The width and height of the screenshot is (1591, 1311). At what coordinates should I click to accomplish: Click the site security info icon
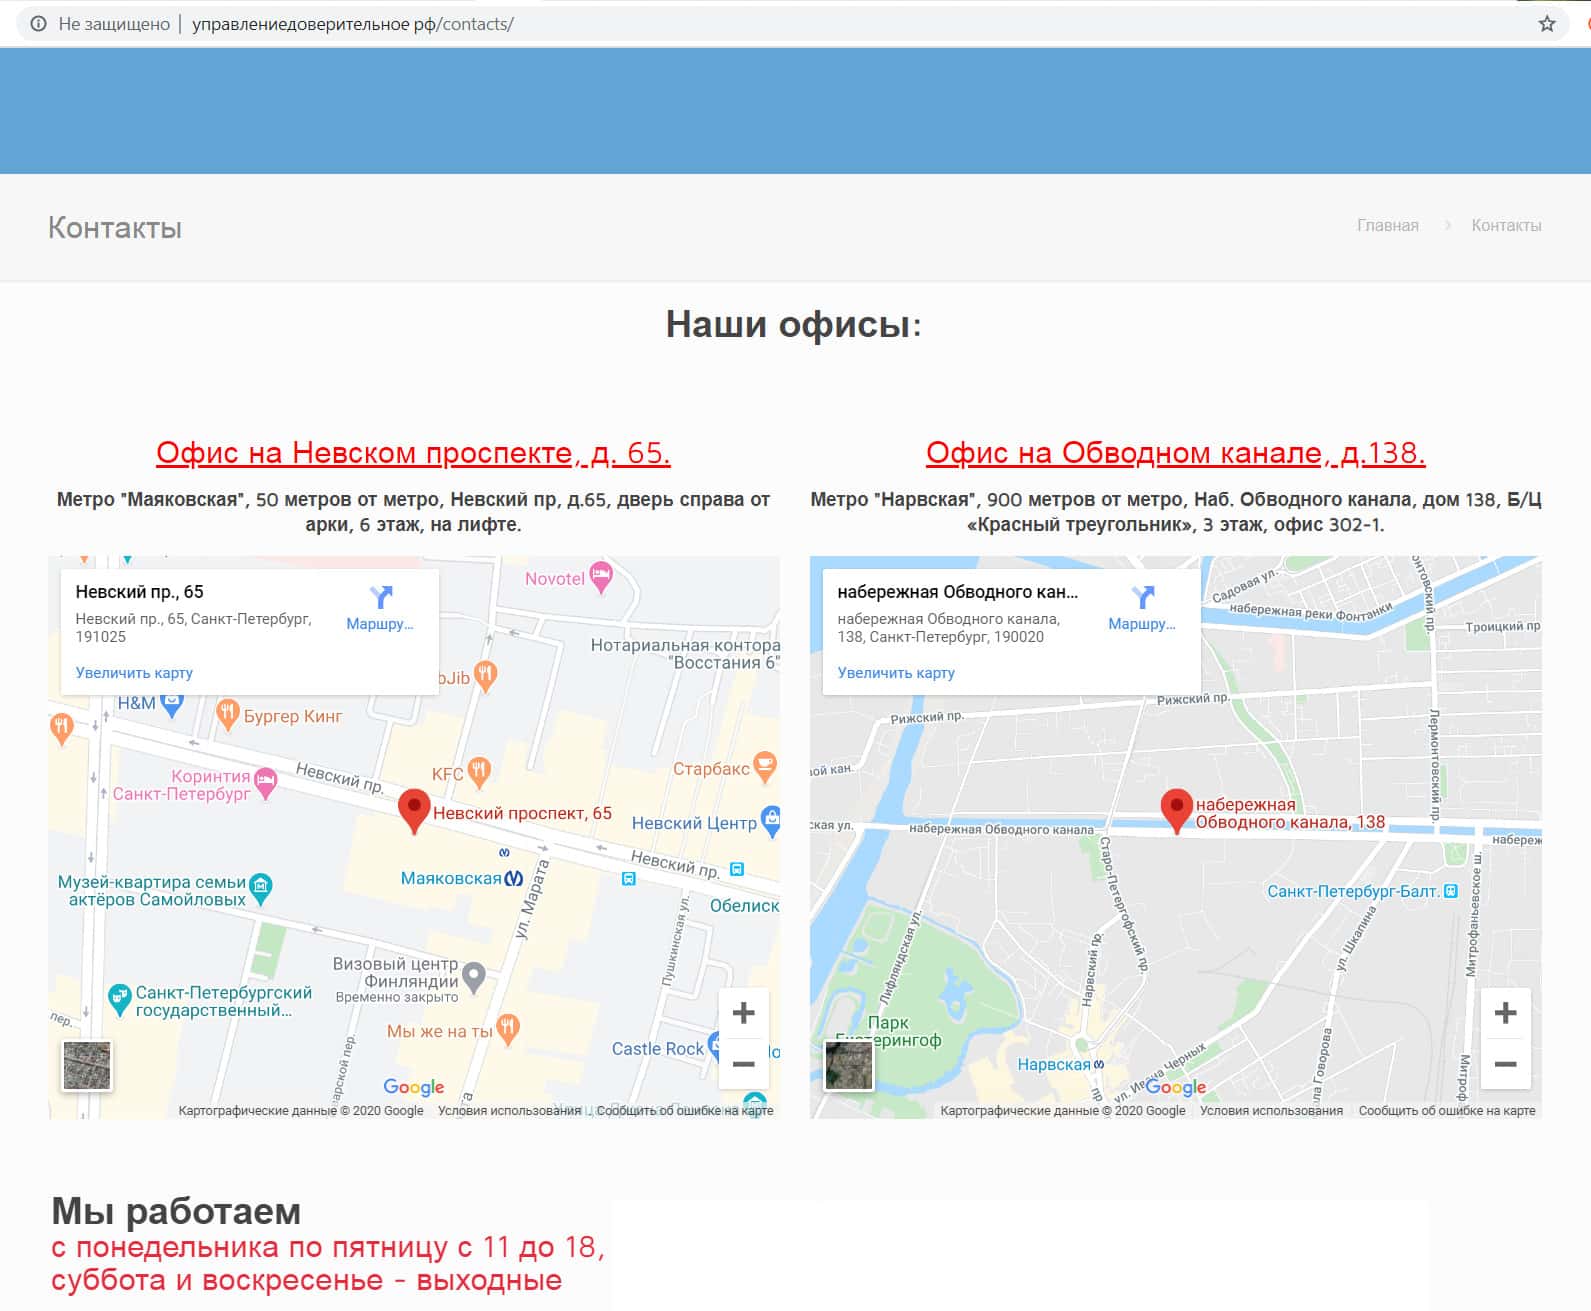tap(38, 24)
